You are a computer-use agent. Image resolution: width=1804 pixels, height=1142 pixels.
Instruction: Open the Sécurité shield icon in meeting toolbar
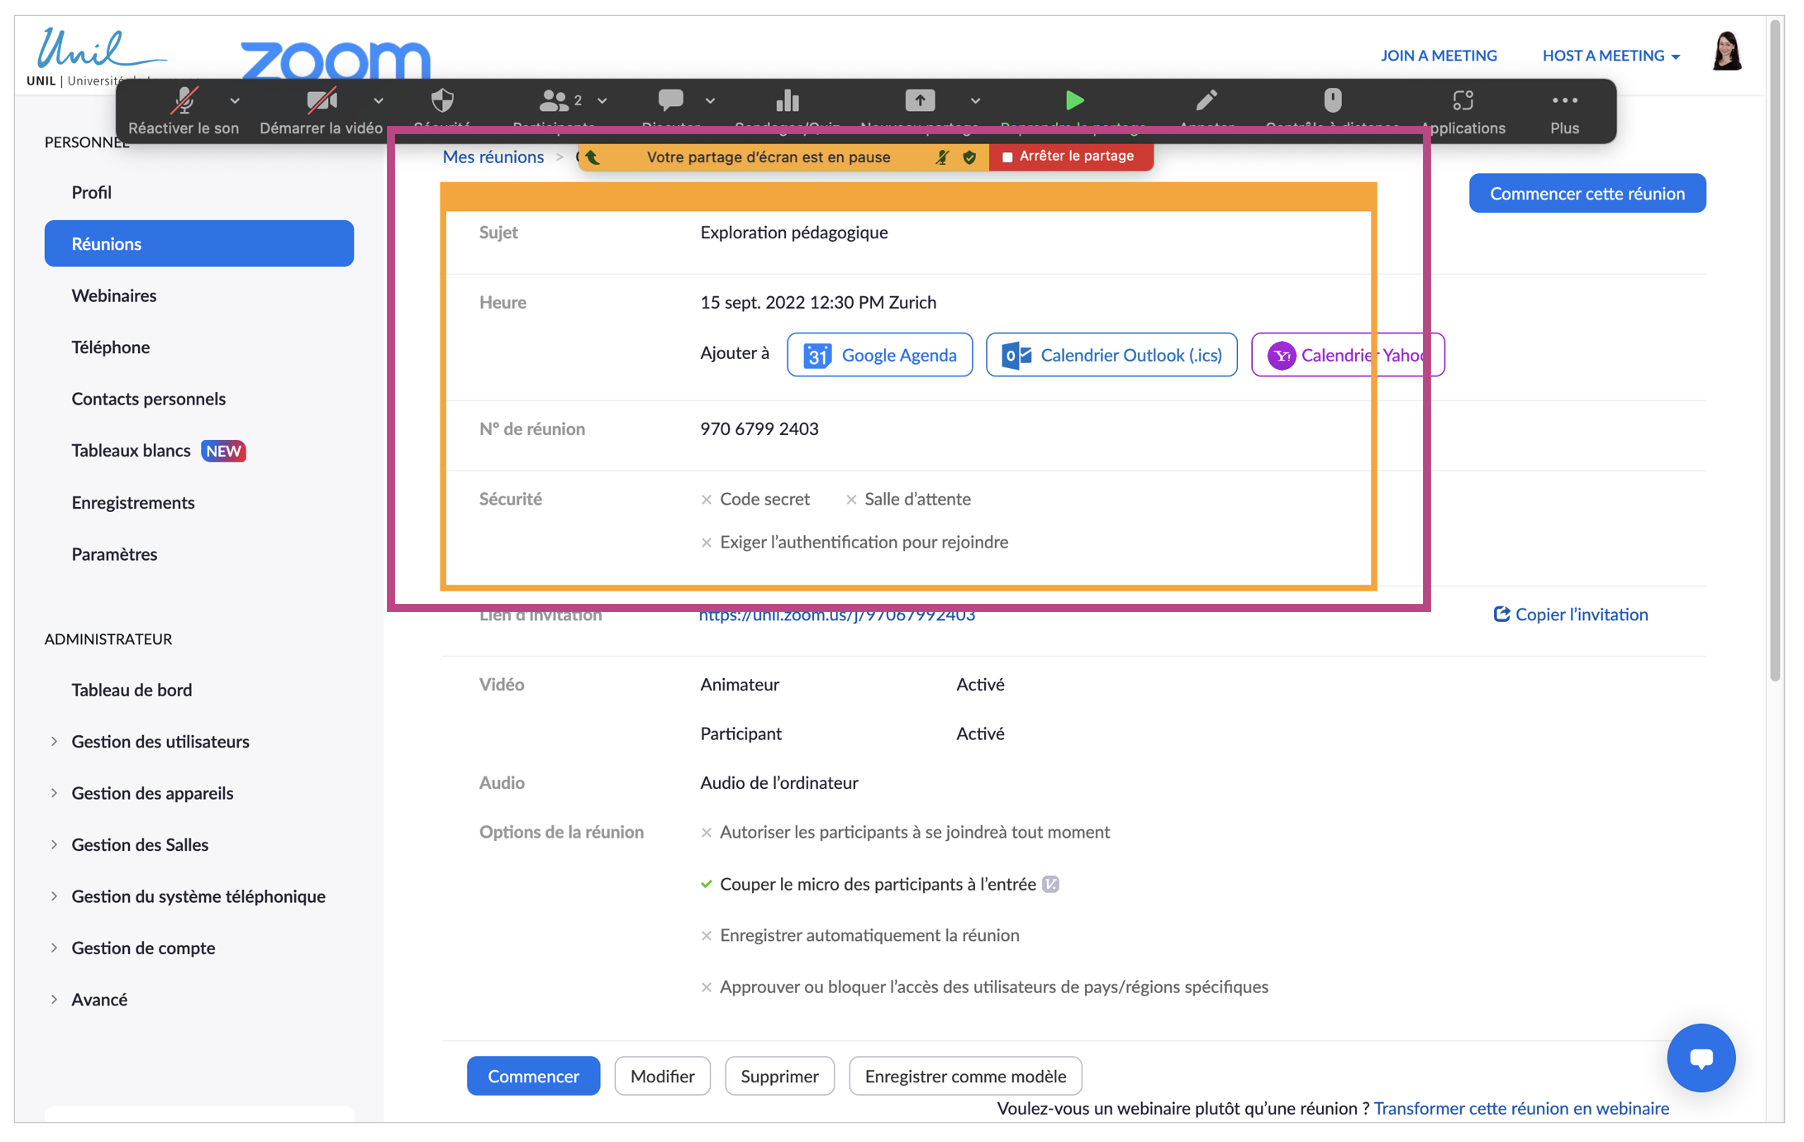[442, 101]
